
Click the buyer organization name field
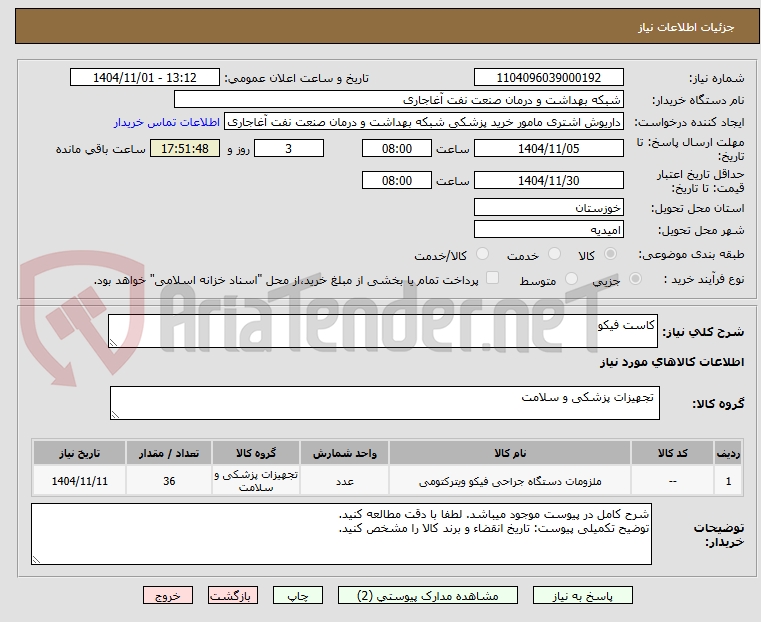(x=398, y=99)
